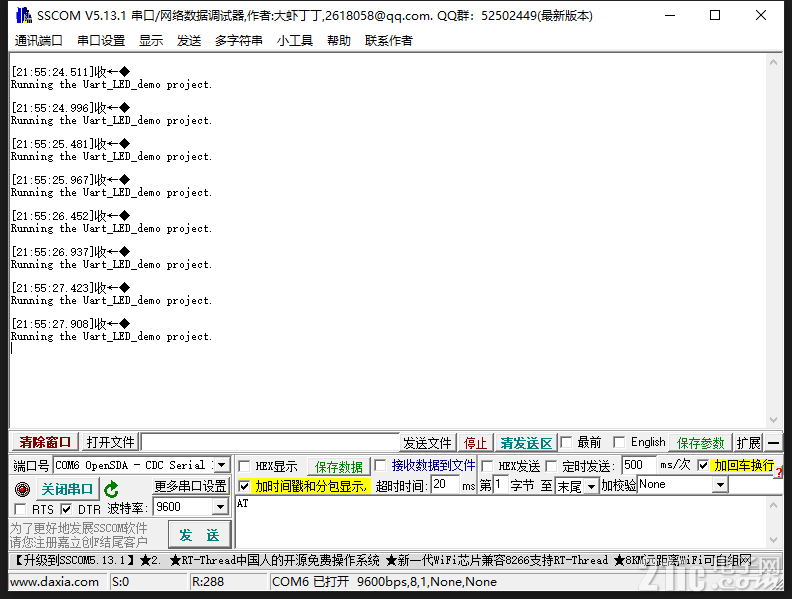The width and height of the screenshot is (792, 599).
Task: Click the scrolling ad banner 升级到SSCOM5.13.1
Action: click(x=380, y=561)
